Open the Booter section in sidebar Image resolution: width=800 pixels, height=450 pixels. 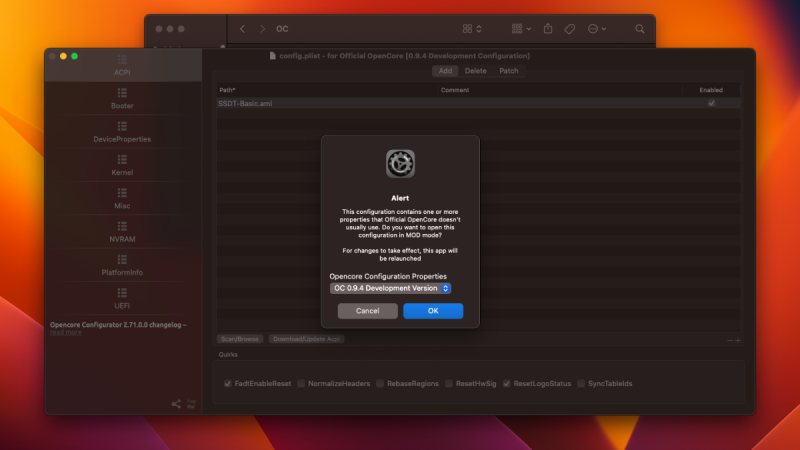122,98
